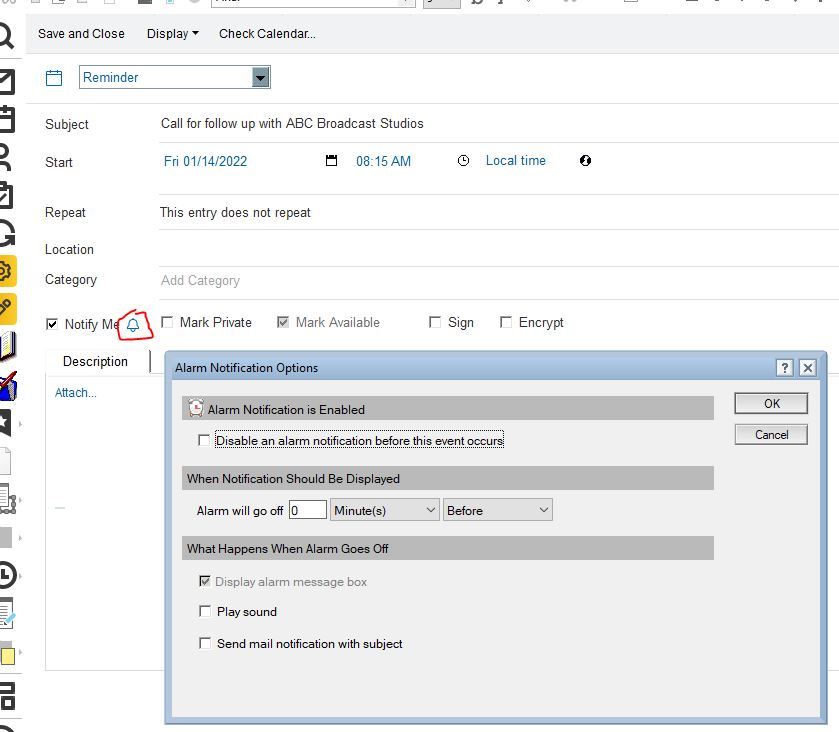The image size is (839, 732).
Task: Expand the Minute(s) unit dropdown
Action: 385,510
